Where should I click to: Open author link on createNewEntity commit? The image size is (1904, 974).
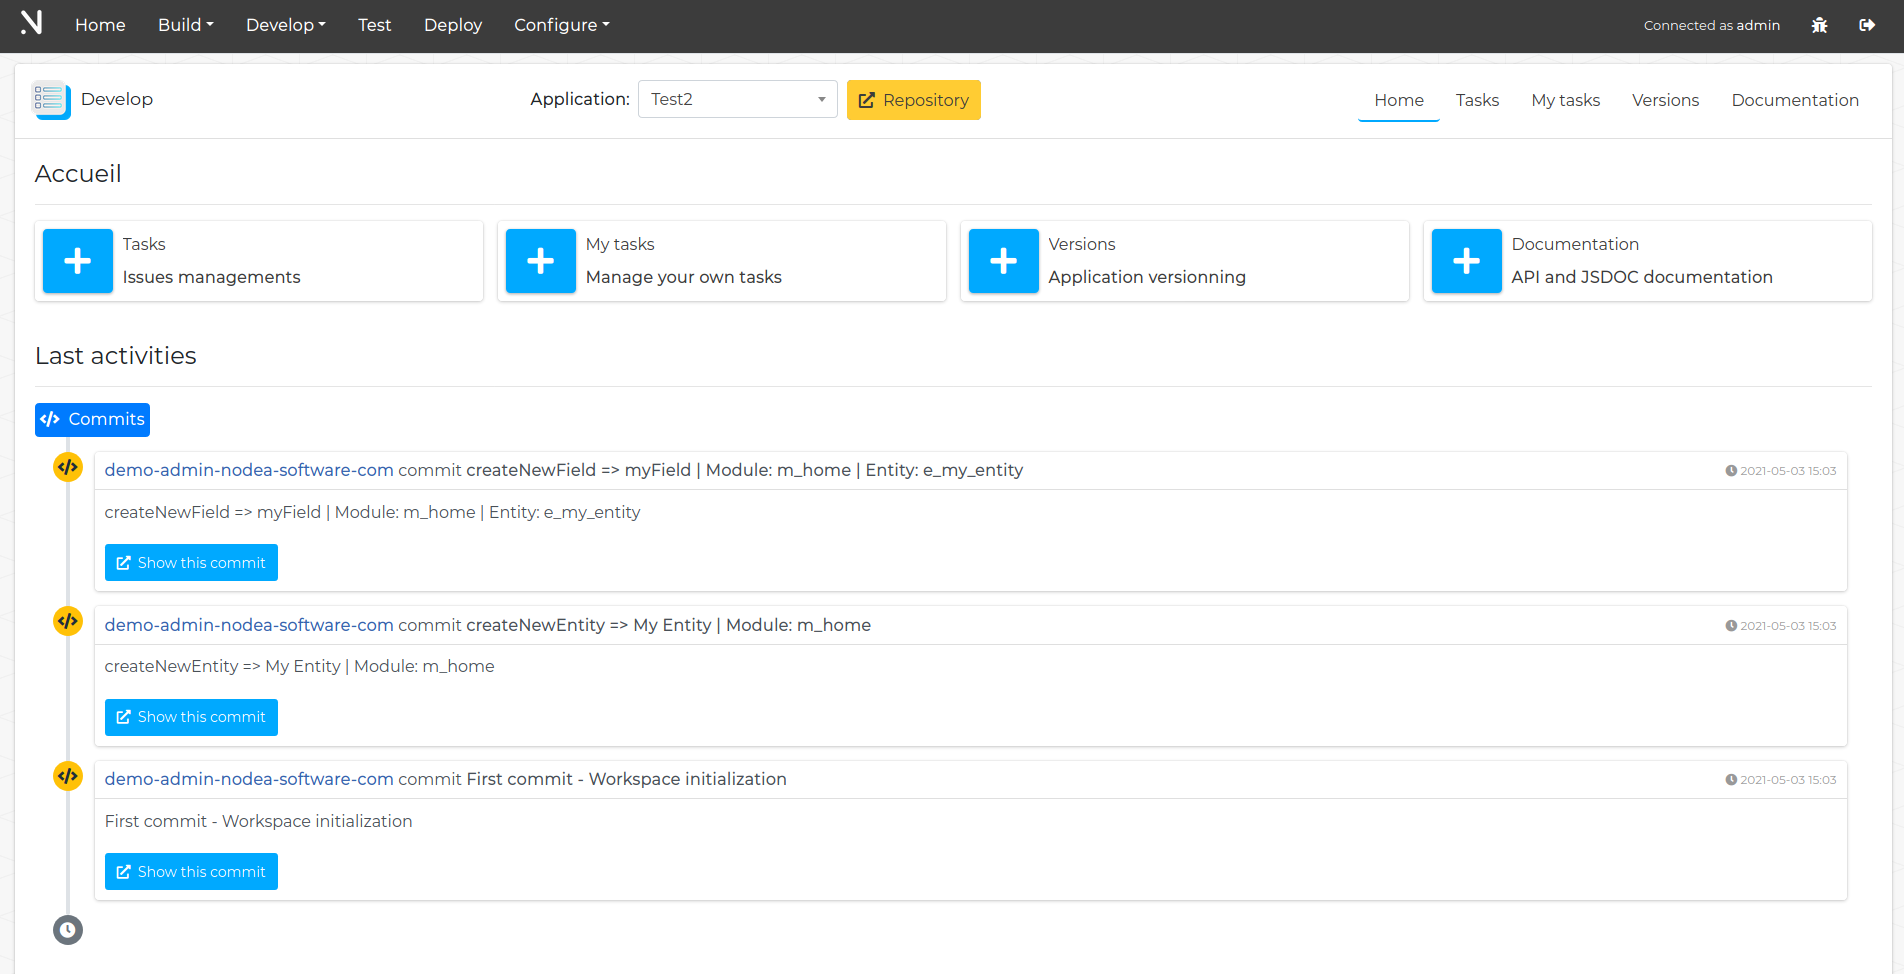click(249, 625)
